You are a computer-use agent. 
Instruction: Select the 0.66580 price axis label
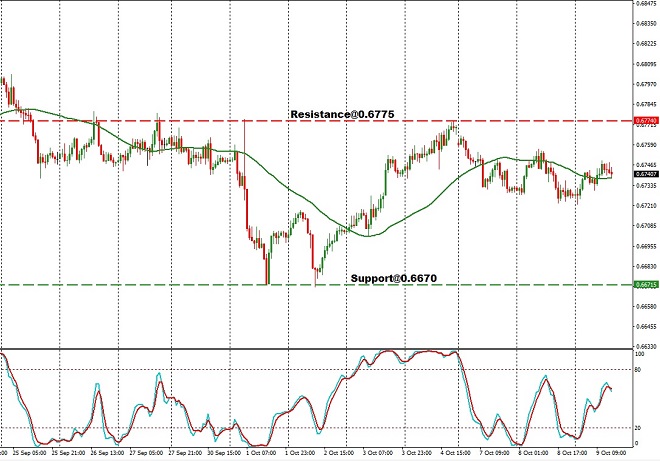point(647,306)
